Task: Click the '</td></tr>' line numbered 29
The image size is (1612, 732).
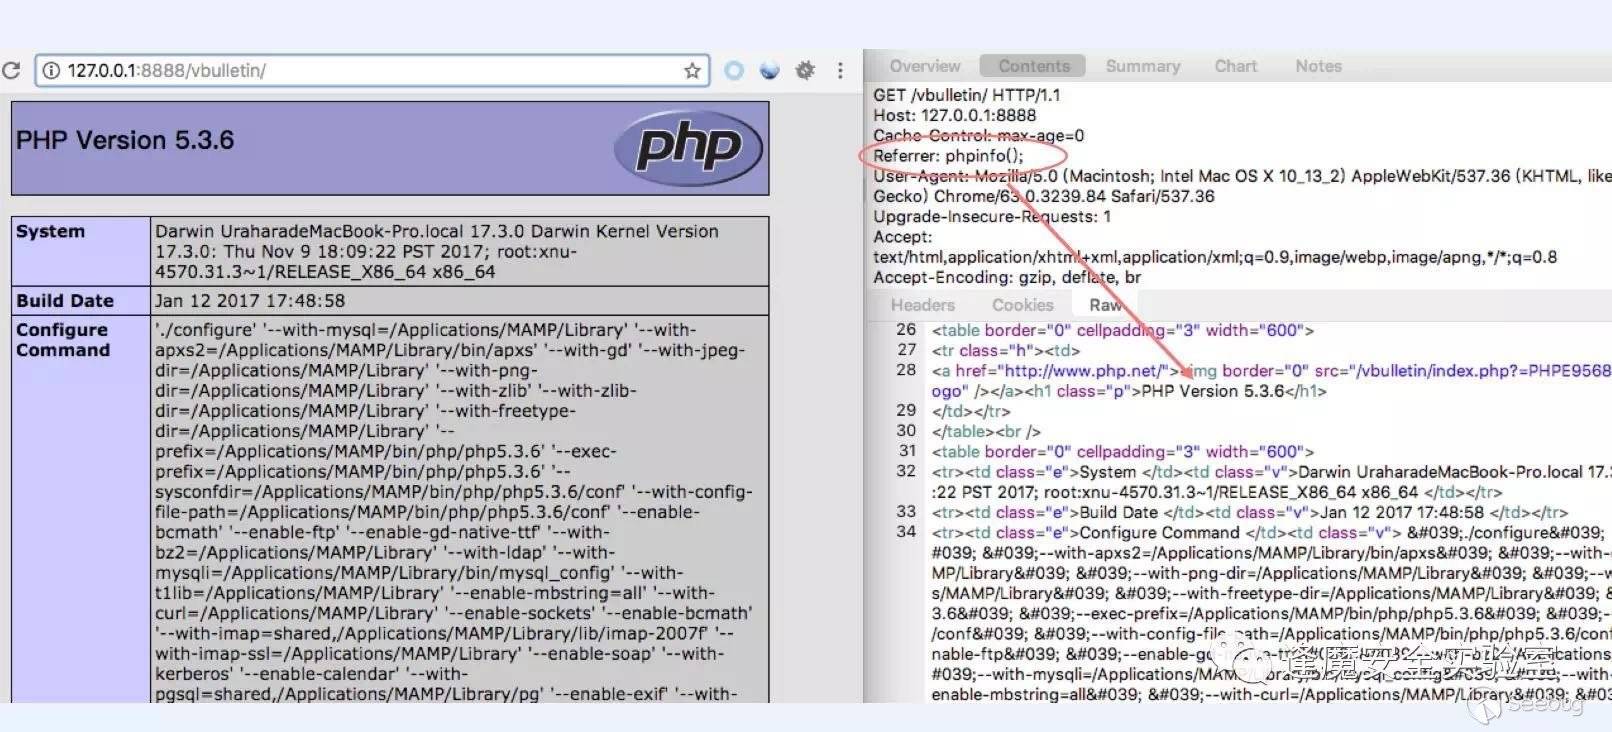Action: 972,411
